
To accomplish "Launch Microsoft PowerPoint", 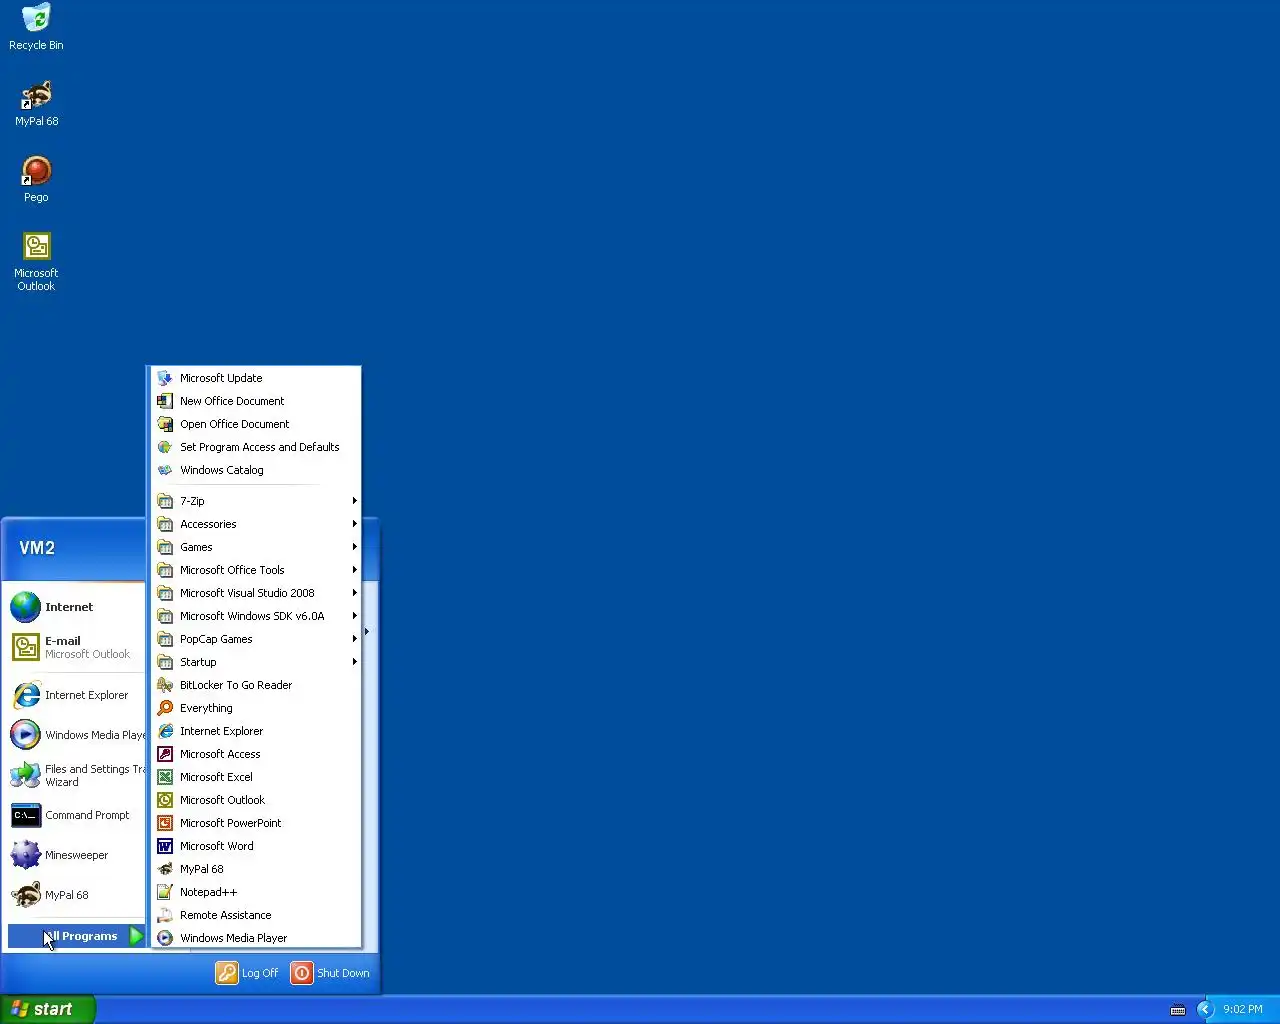I will [256, 823].
